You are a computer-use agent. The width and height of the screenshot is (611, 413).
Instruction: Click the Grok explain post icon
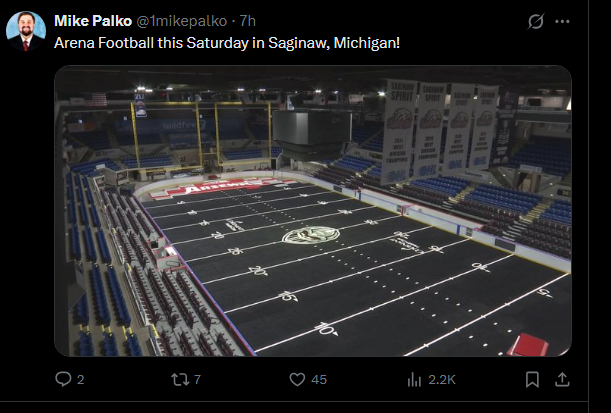tap(535, 21)
